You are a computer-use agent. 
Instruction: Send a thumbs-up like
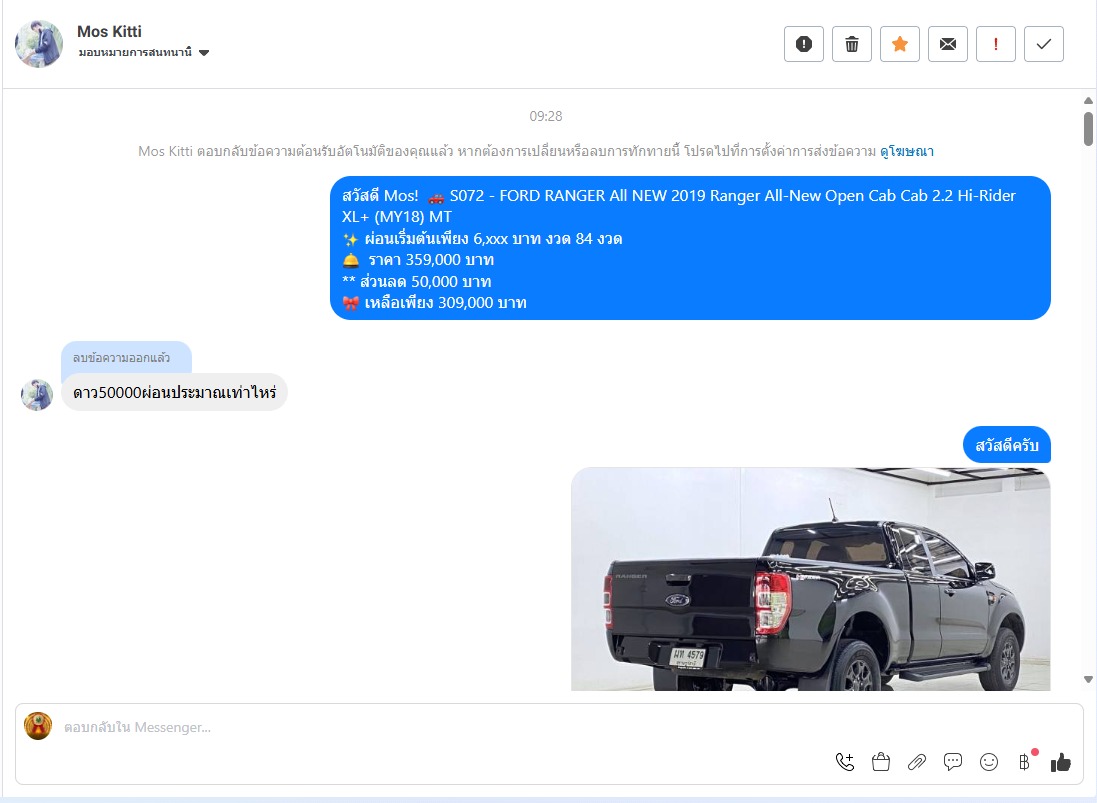pyautogui.click(x=1061, y=762)
